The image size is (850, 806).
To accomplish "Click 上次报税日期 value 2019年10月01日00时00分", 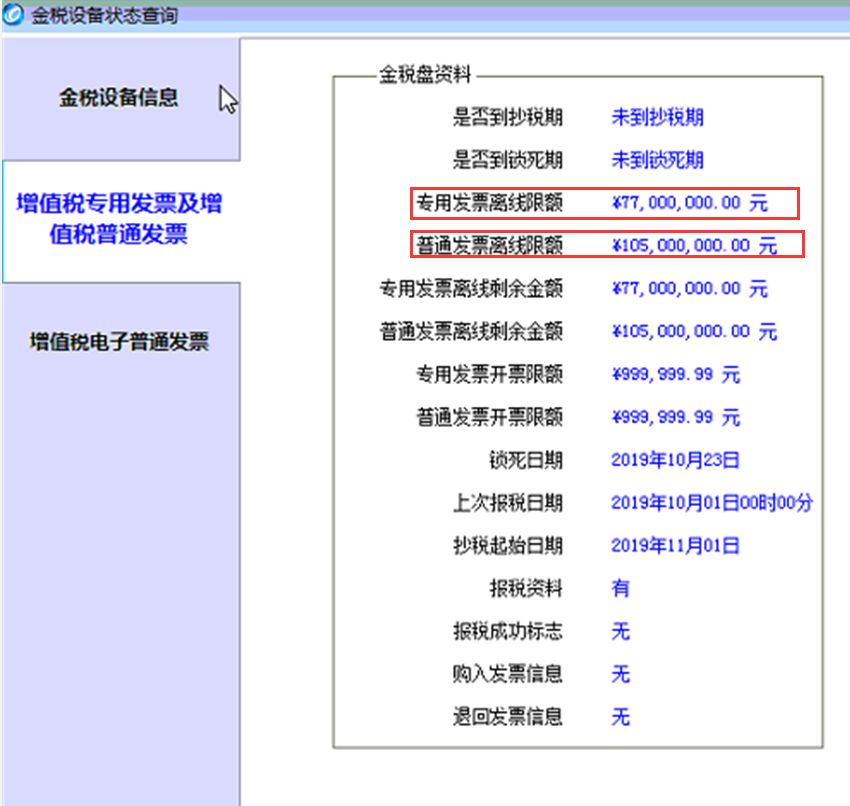I will coord(712,503).
